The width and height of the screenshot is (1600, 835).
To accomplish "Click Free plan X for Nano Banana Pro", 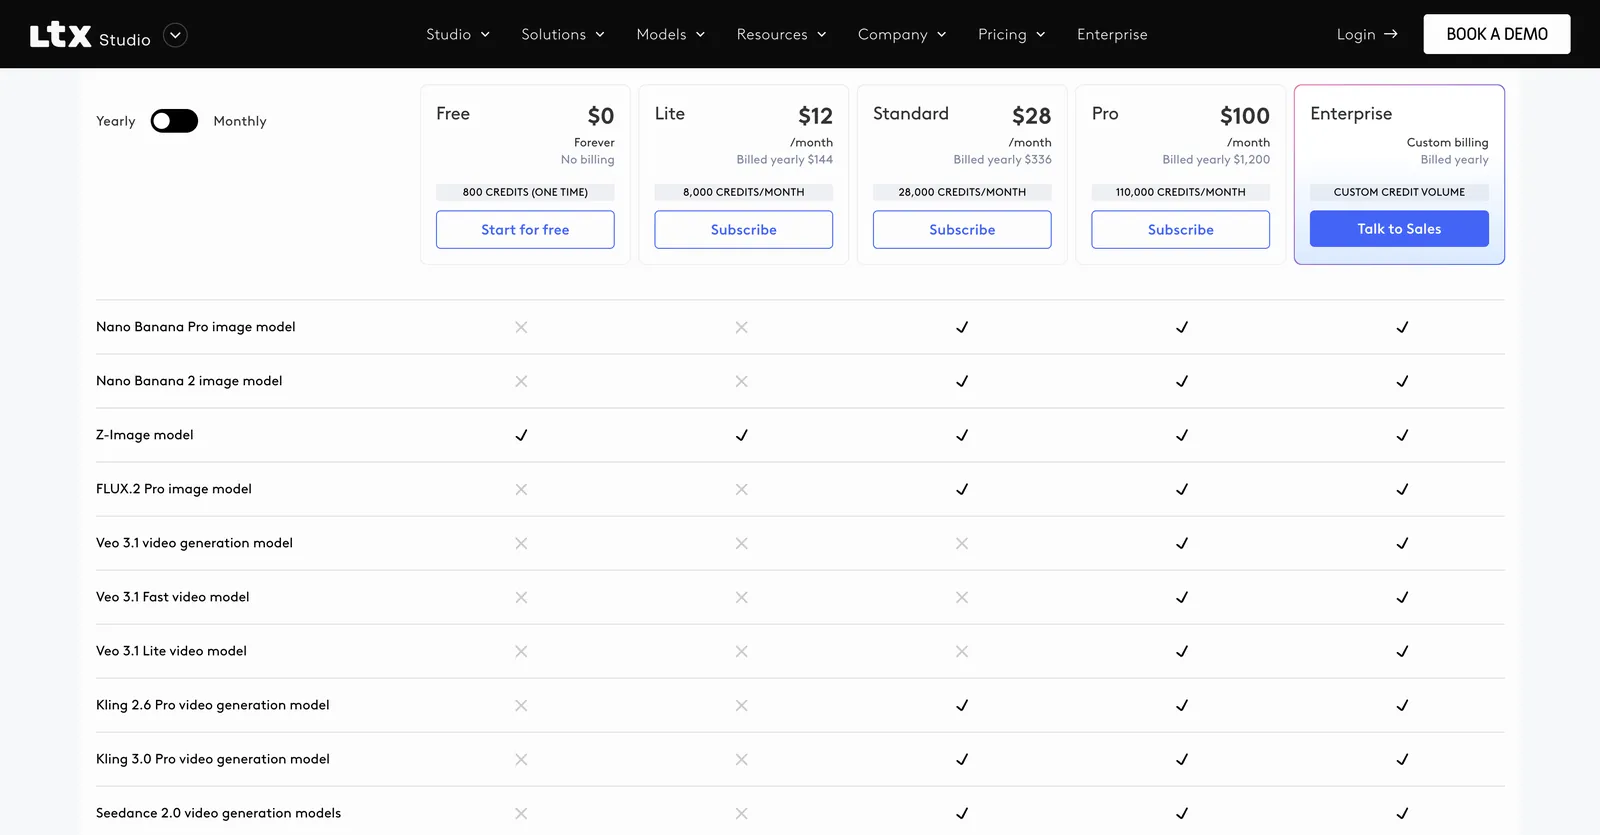I will click(x=521, y=327).
